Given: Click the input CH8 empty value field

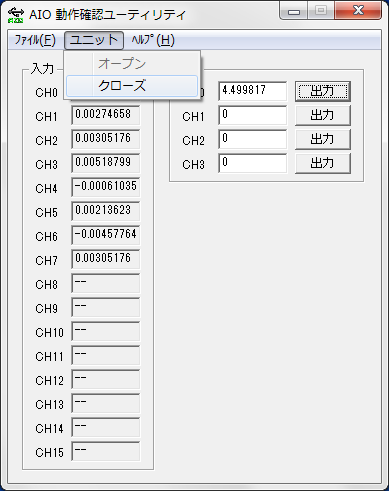Looking at the screenshot, I should pos(106,283).
